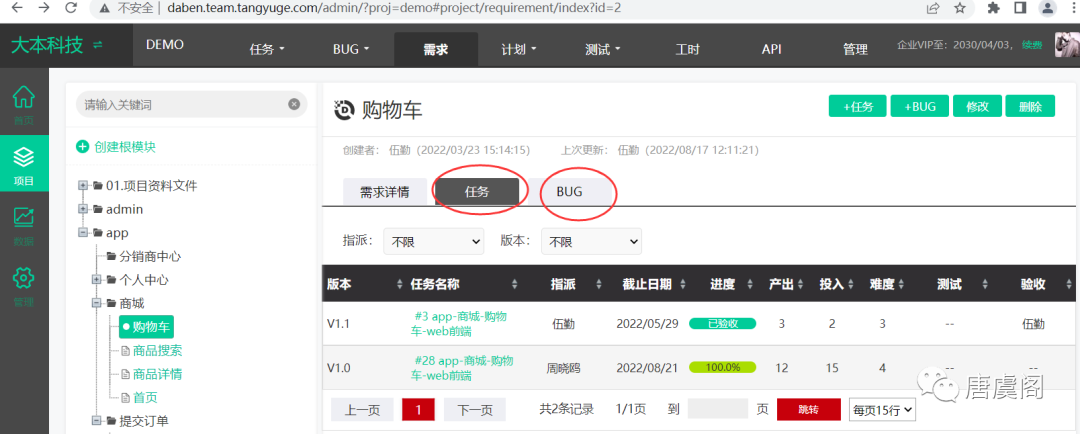Sort by the 指派 column arrows
The height and width of the screenshot is (434, 1080).
pos(599,285)
